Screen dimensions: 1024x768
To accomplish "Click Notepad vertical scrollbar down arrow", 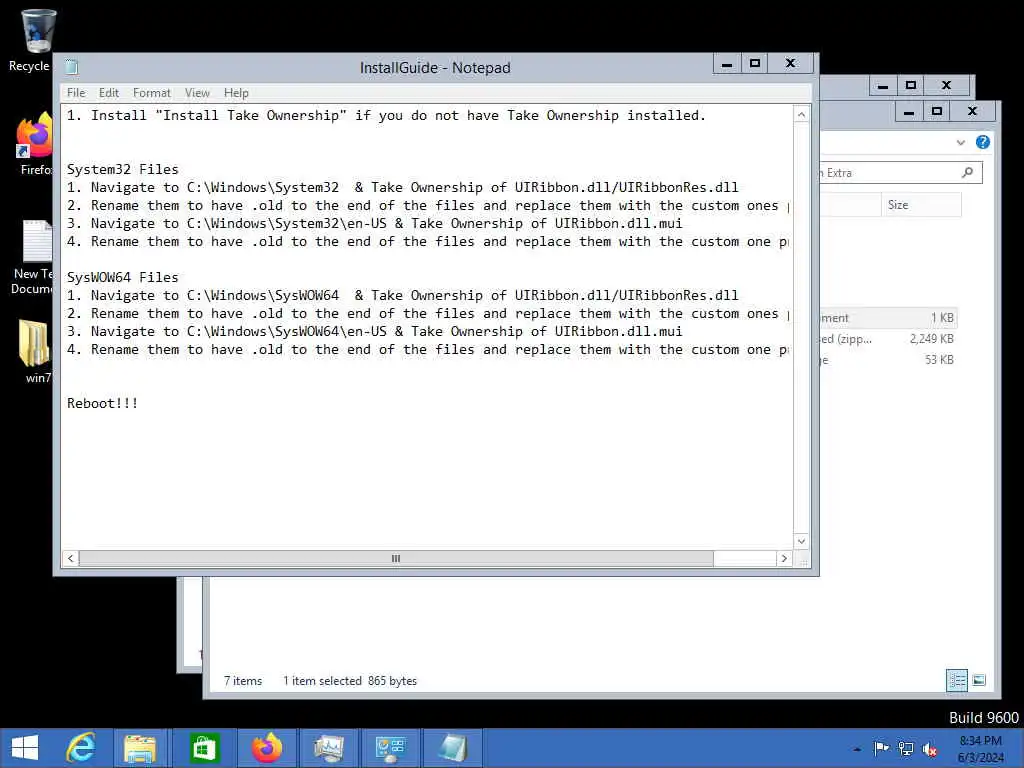I will coord(801,541).
